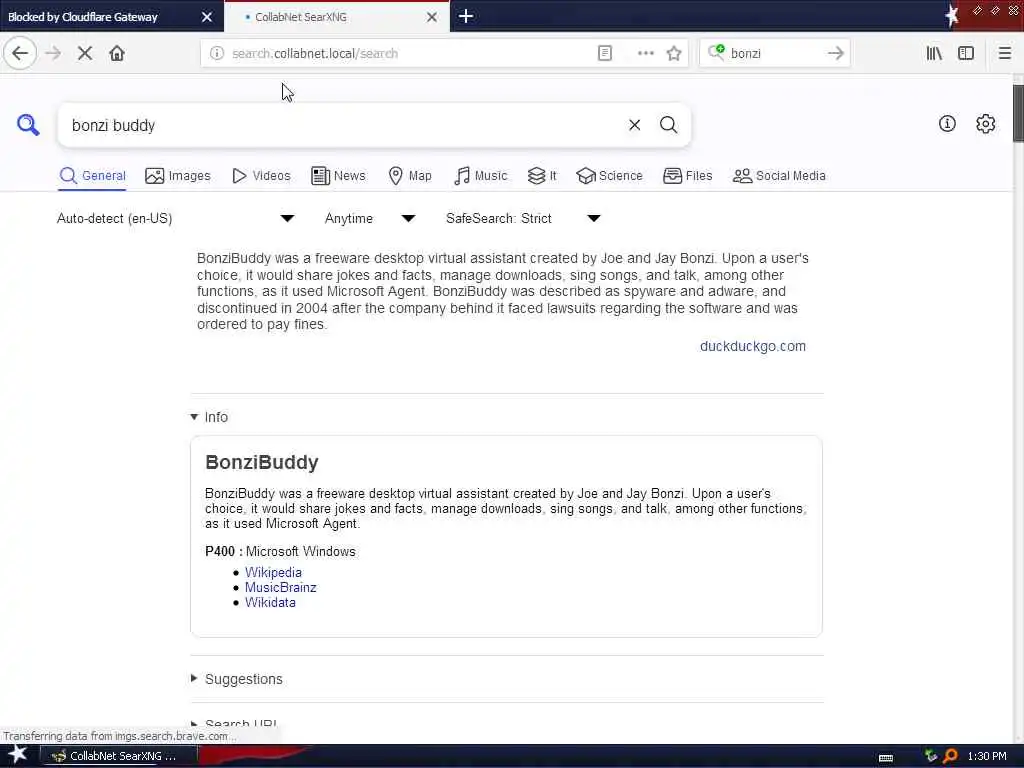Toggle Reader View icon in address bar
The width and height of the screenshot is (1024, 768).
pos(605,54)
